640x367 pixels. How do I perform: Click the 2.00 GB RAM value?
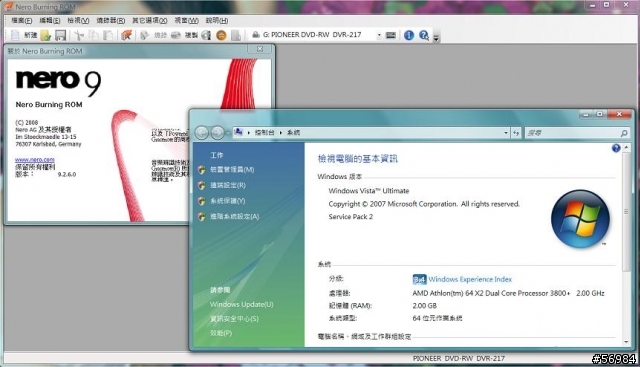point(424,306)
